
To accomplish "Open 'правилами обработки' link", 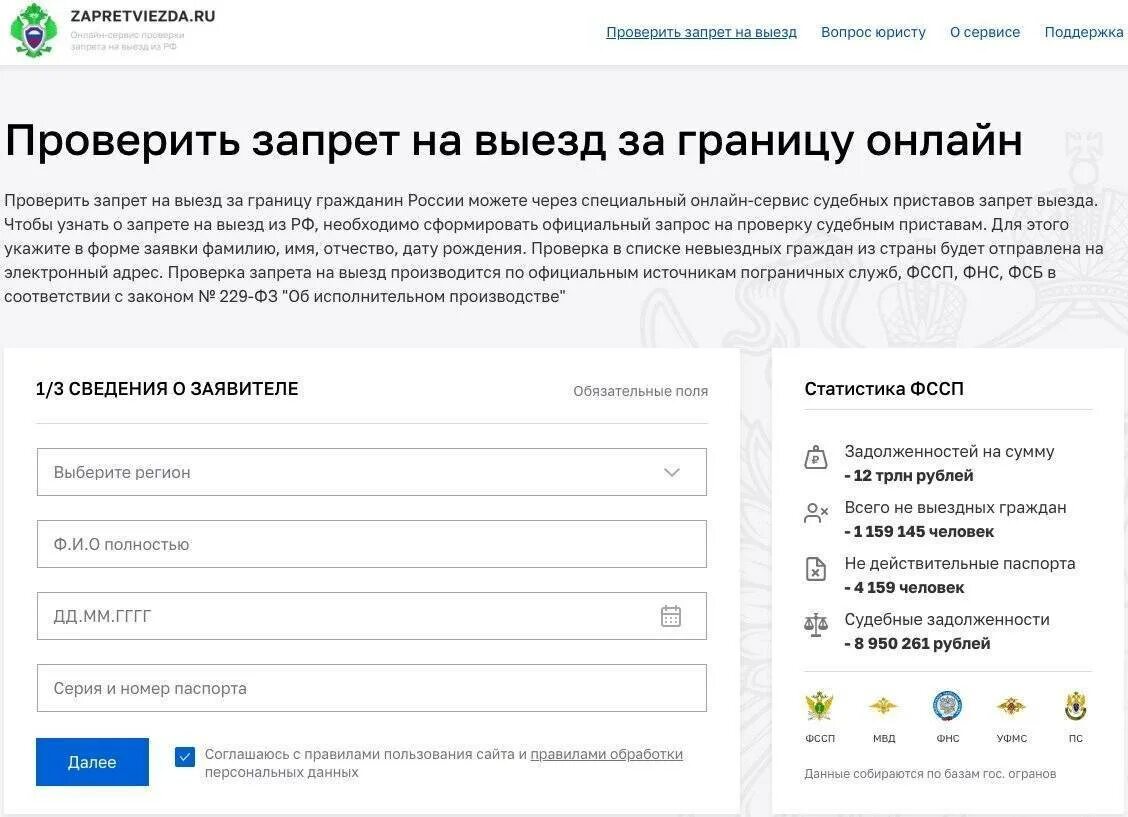I will [606, 754].
